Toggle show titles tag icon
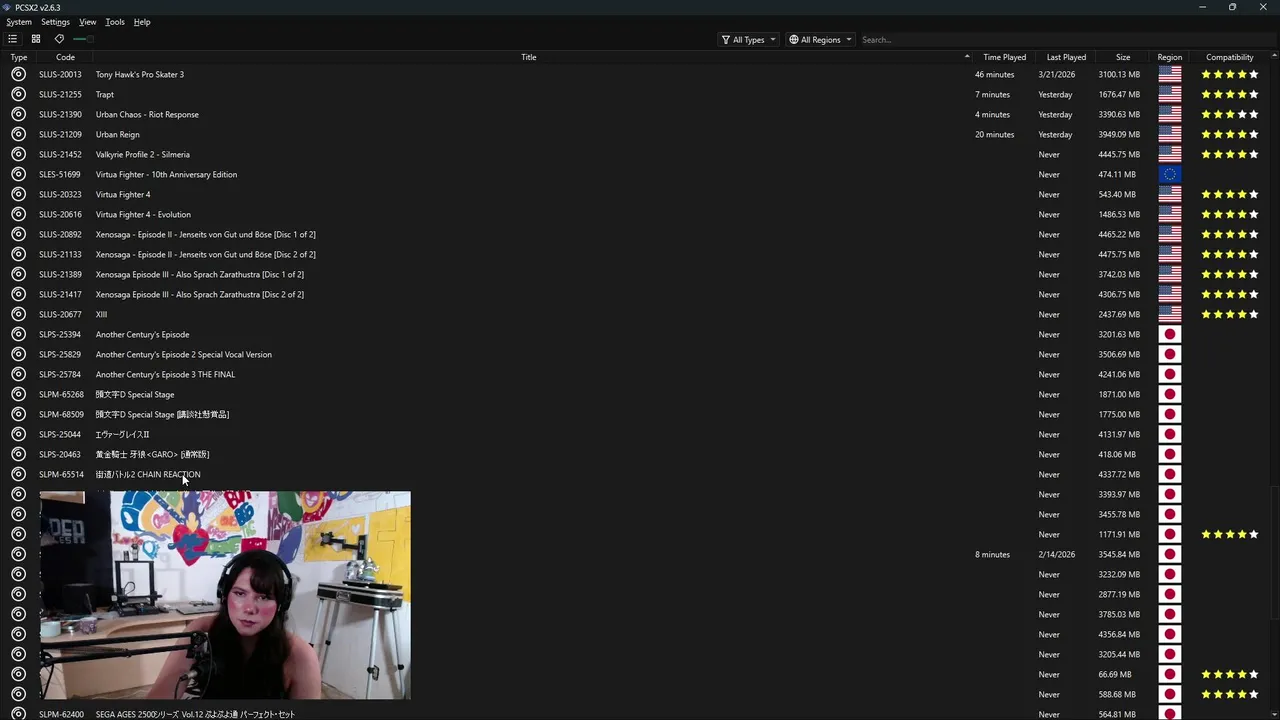 click(x=59, y=39)
